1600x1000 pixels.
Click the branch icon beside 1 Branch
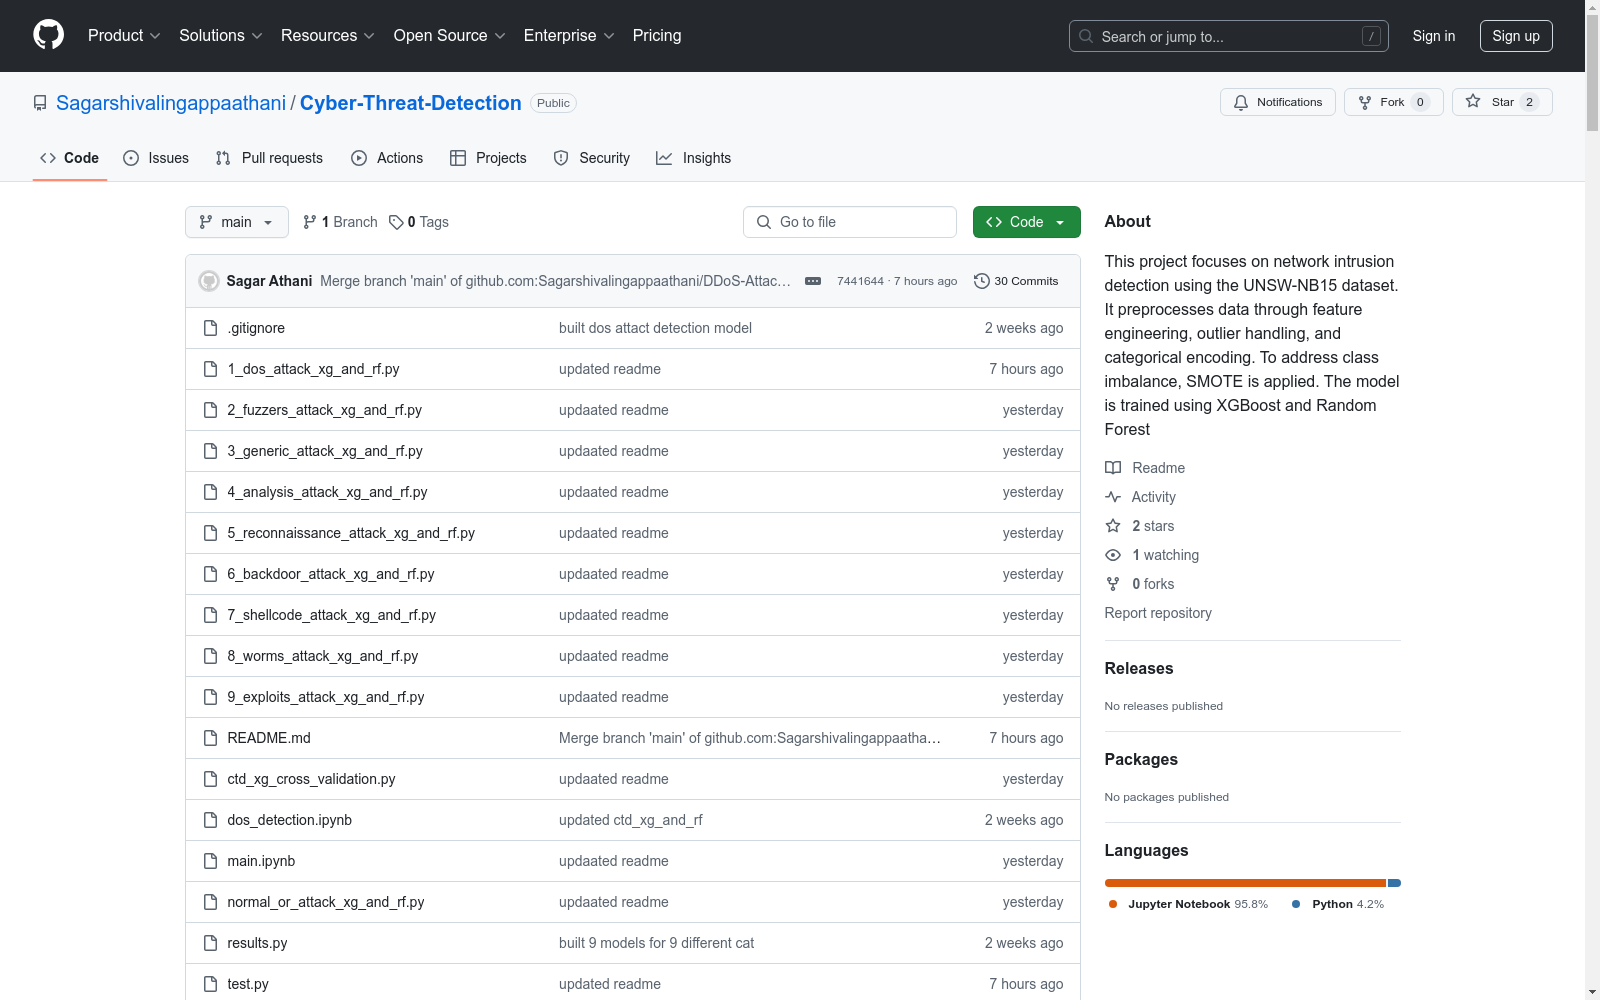click(310, 222)
